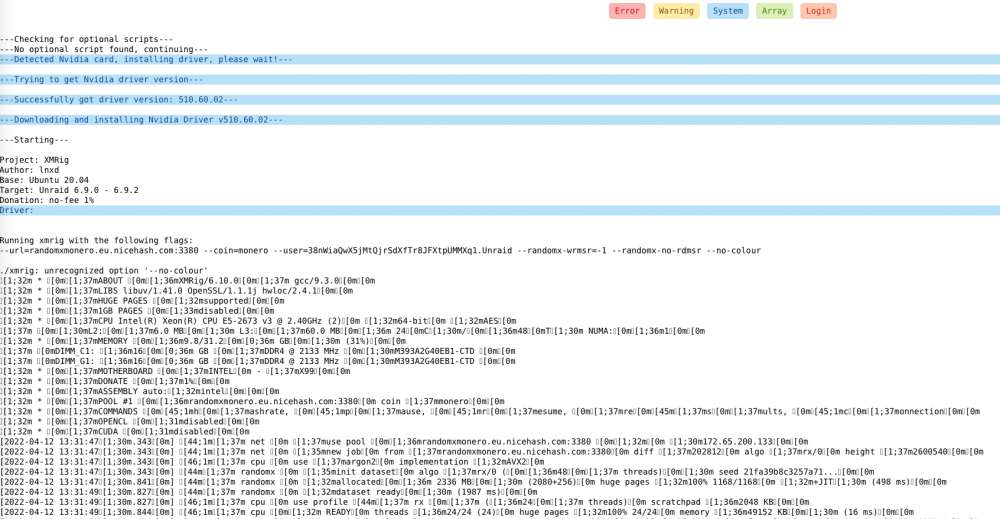
Task: Click the '---Starting---' line
Action: coord(34,140)
